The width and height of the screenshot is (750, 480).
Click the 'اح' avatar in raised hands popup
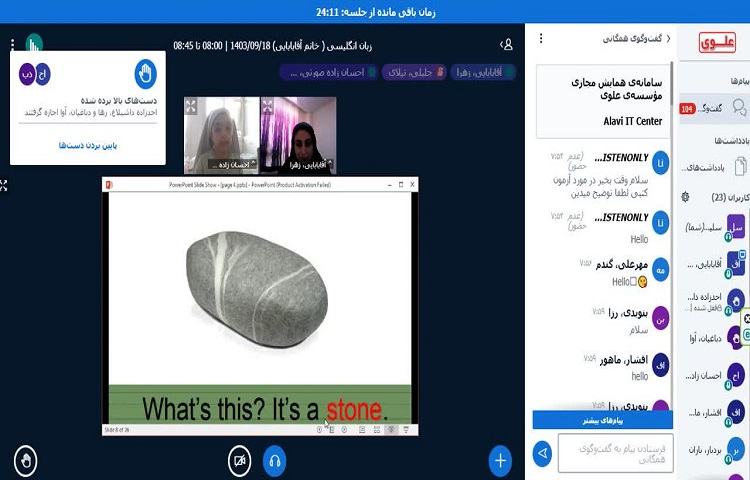point(43,74)
